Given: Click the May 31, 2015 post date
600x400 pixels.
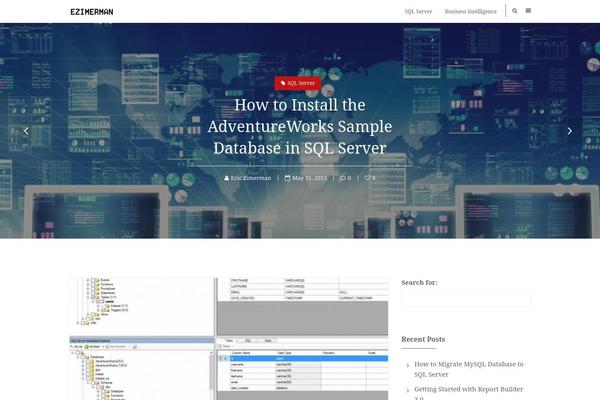Looking at the screenshot, I should point(309,178).
